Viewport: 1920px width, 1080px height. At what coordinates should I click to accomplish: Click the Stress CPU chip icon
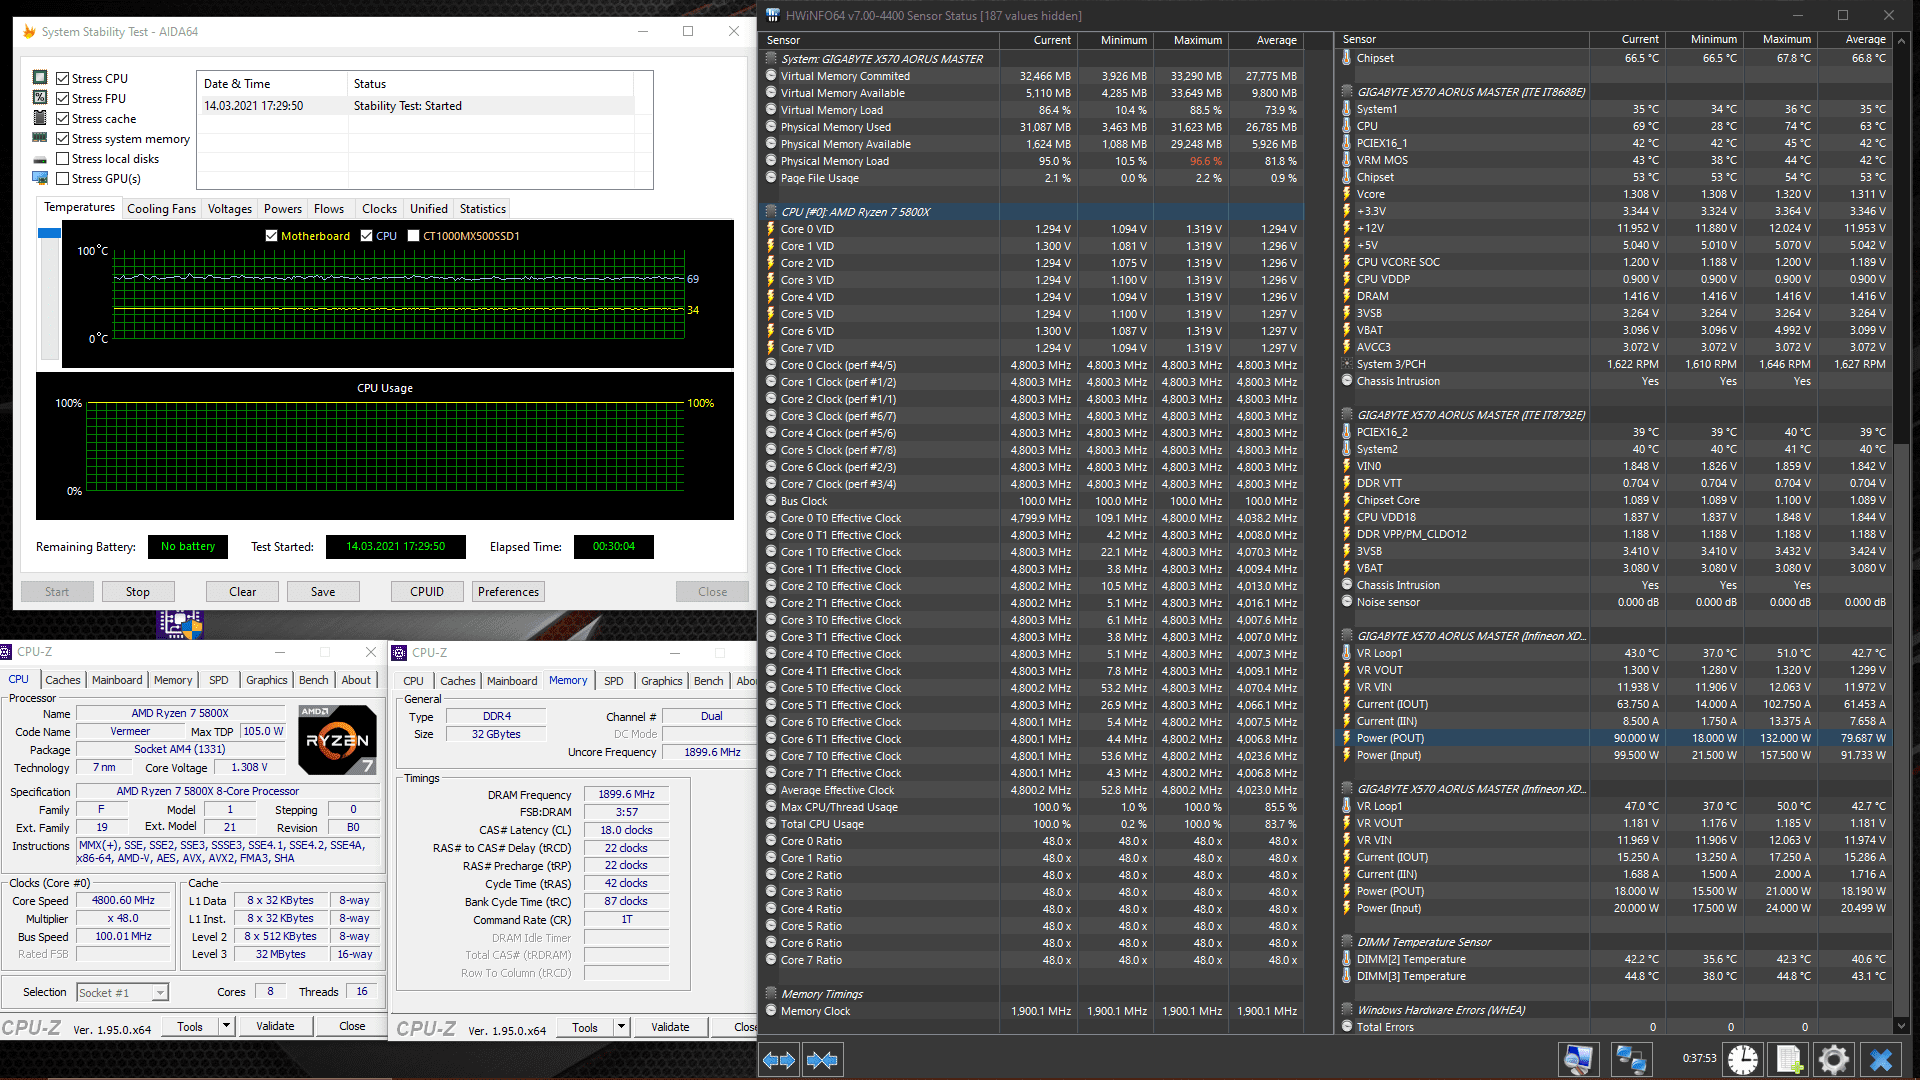point(40,78)
